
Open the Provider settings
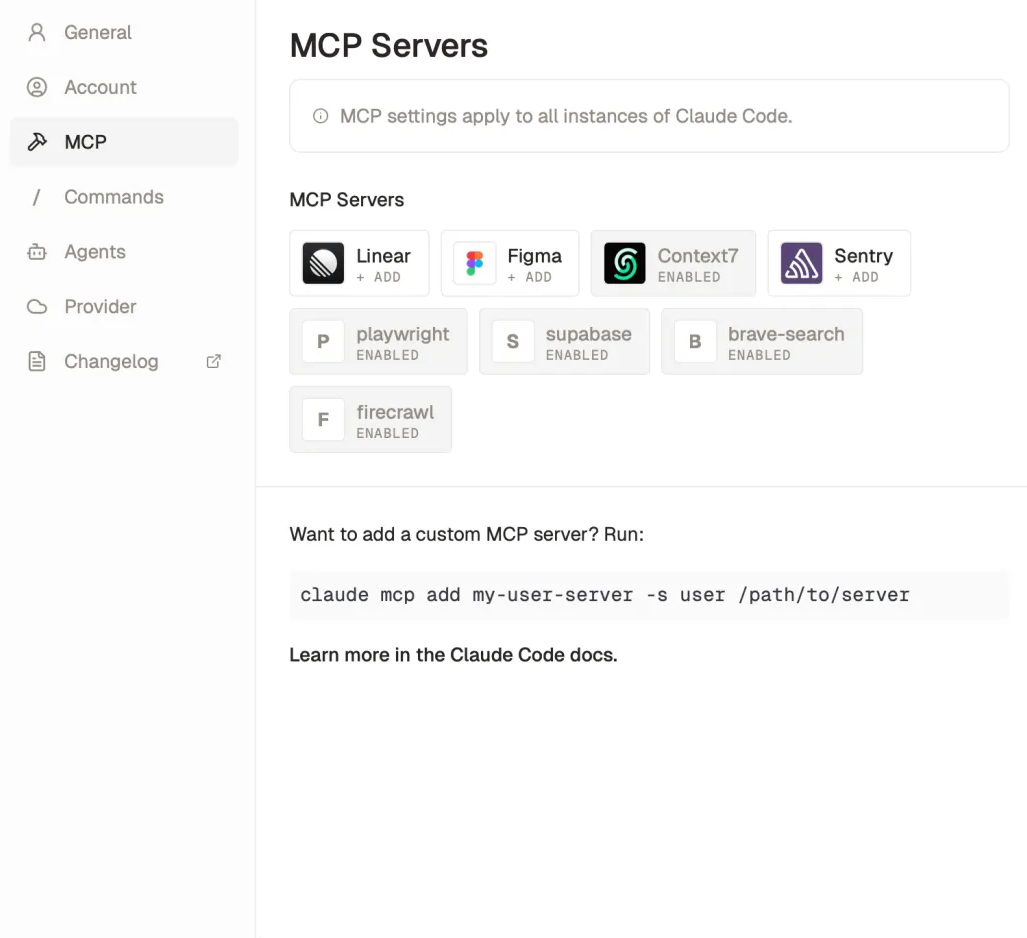(124, 307)
